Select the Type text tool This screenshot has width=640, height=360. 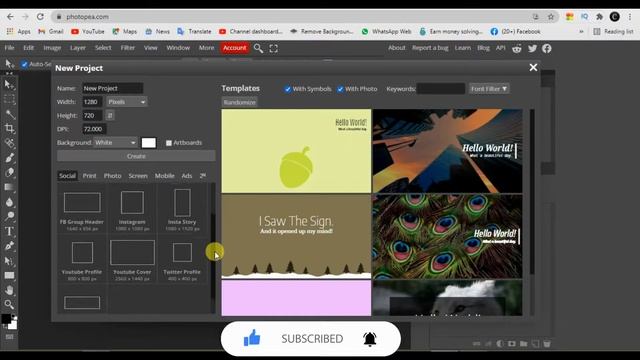click(x=9, y=231)
